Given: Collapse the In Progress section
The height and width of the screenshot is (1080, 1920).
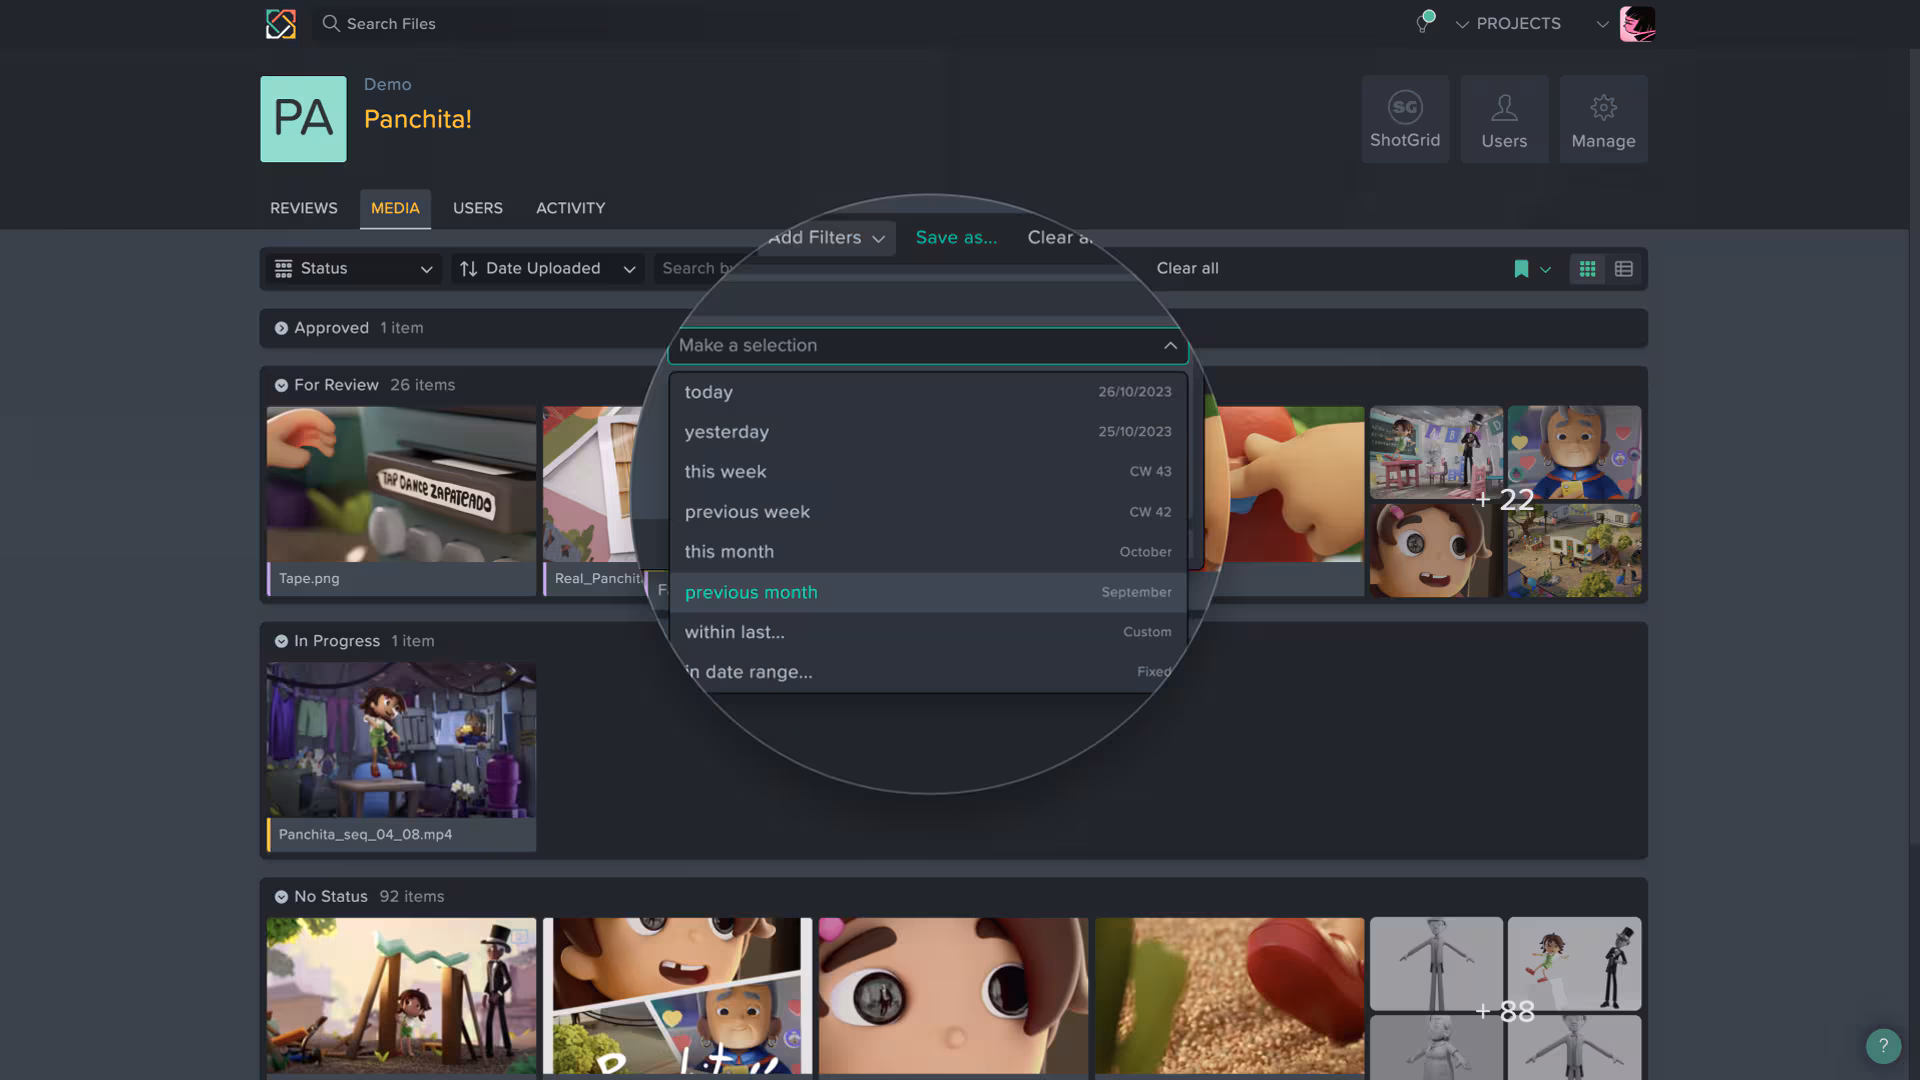Looking at the screenshot, I should point(280,641).
